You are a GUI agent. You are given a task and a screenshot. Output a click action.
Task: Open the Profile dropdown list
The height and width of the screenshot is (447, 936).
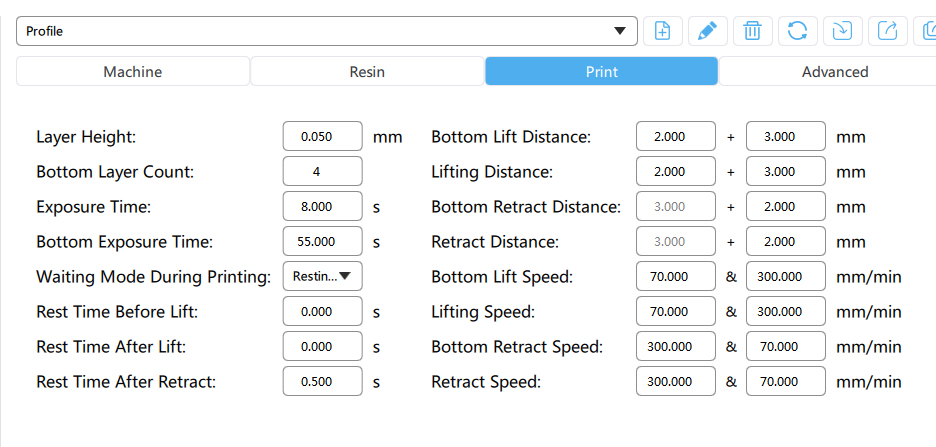click(326, 31)
